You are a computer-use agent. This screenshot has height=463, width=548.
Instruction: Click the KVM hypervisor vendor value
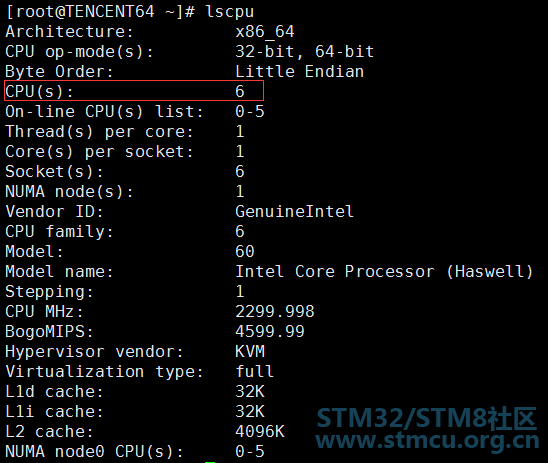[250, 351]
